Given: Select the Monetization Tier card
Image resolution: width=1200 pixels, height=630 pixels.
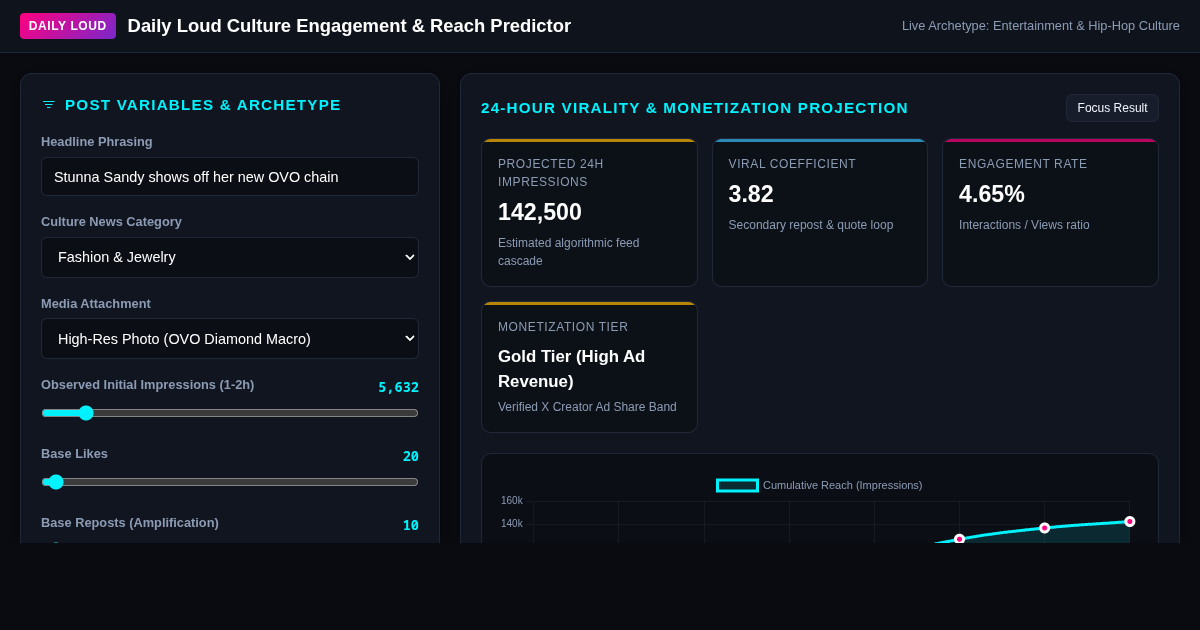Looking at the screenshot, I should pyautogui.click(x=589, y=367).
